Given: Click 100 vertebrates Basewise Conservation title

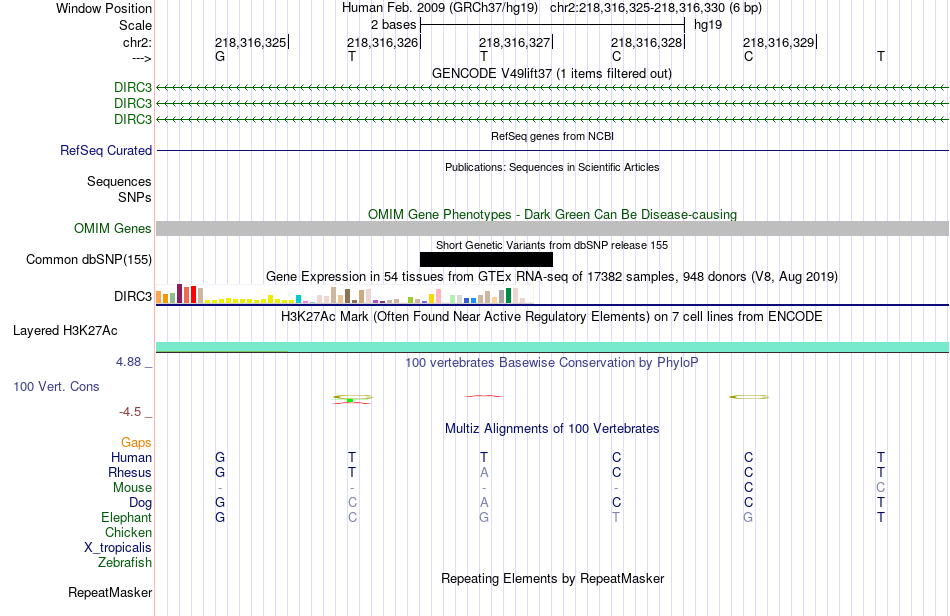Looking at the screenshot, I should click(552, 363).
